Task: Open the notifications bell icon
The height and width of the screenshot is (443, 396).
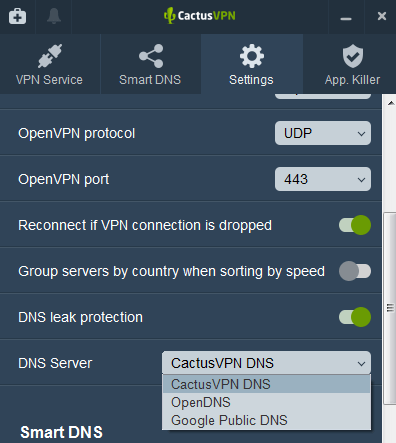Action: click(54, 16)
